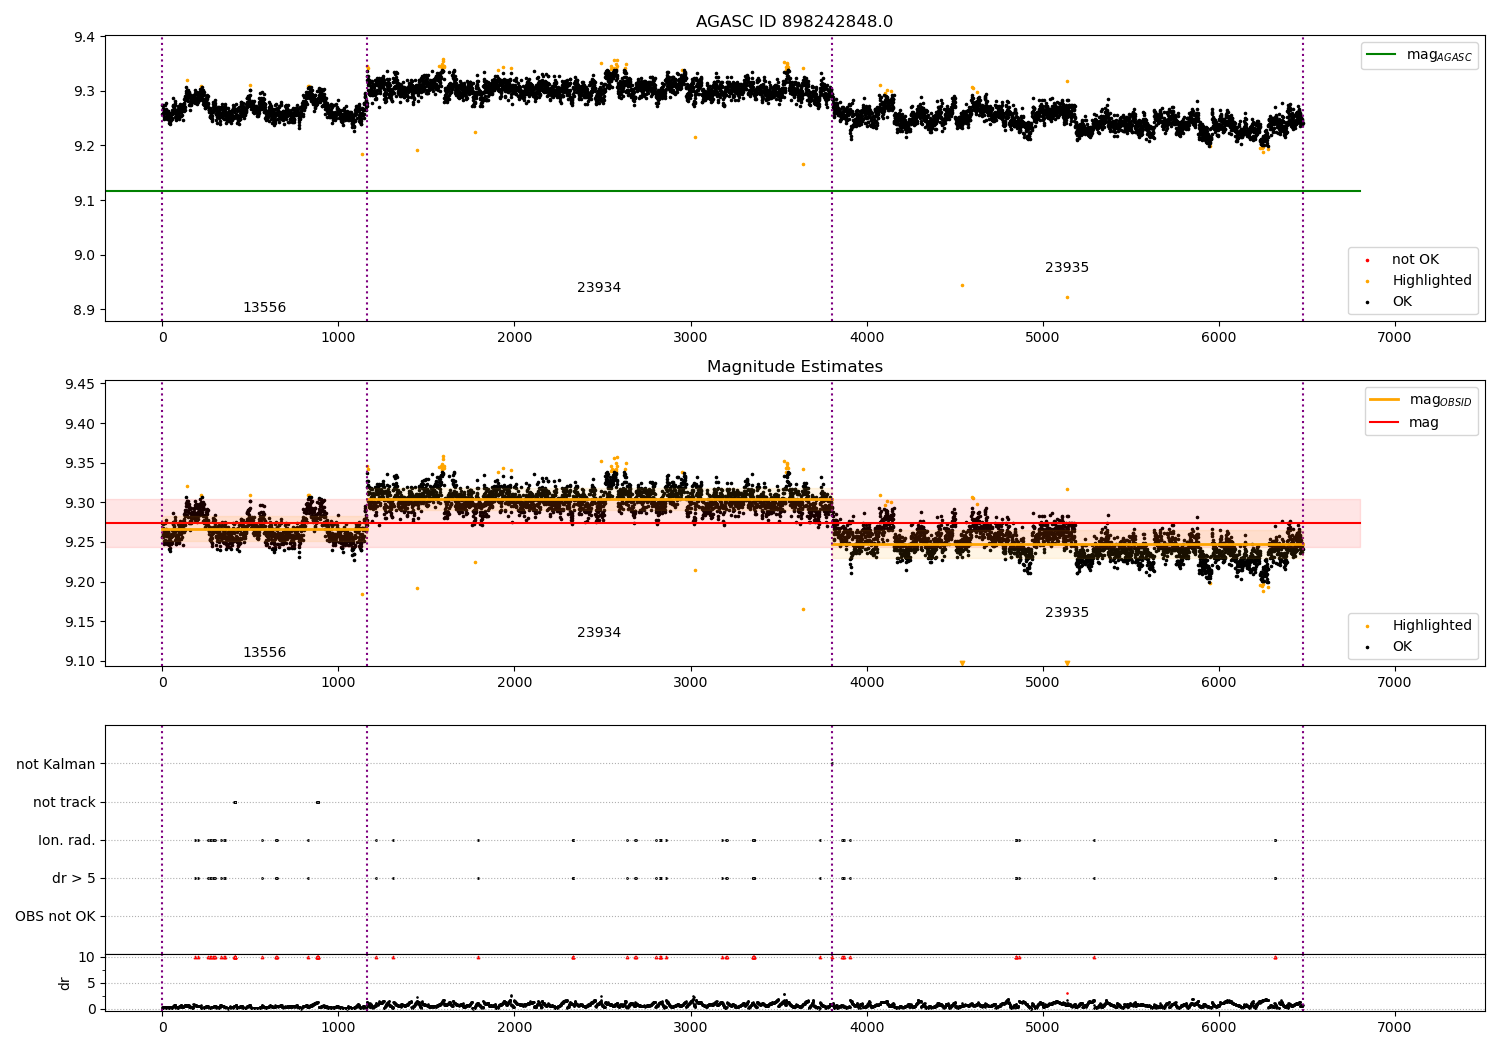
Task: Select the mag OBSID legend entry in middle plot
Action: click(1420, 400)
